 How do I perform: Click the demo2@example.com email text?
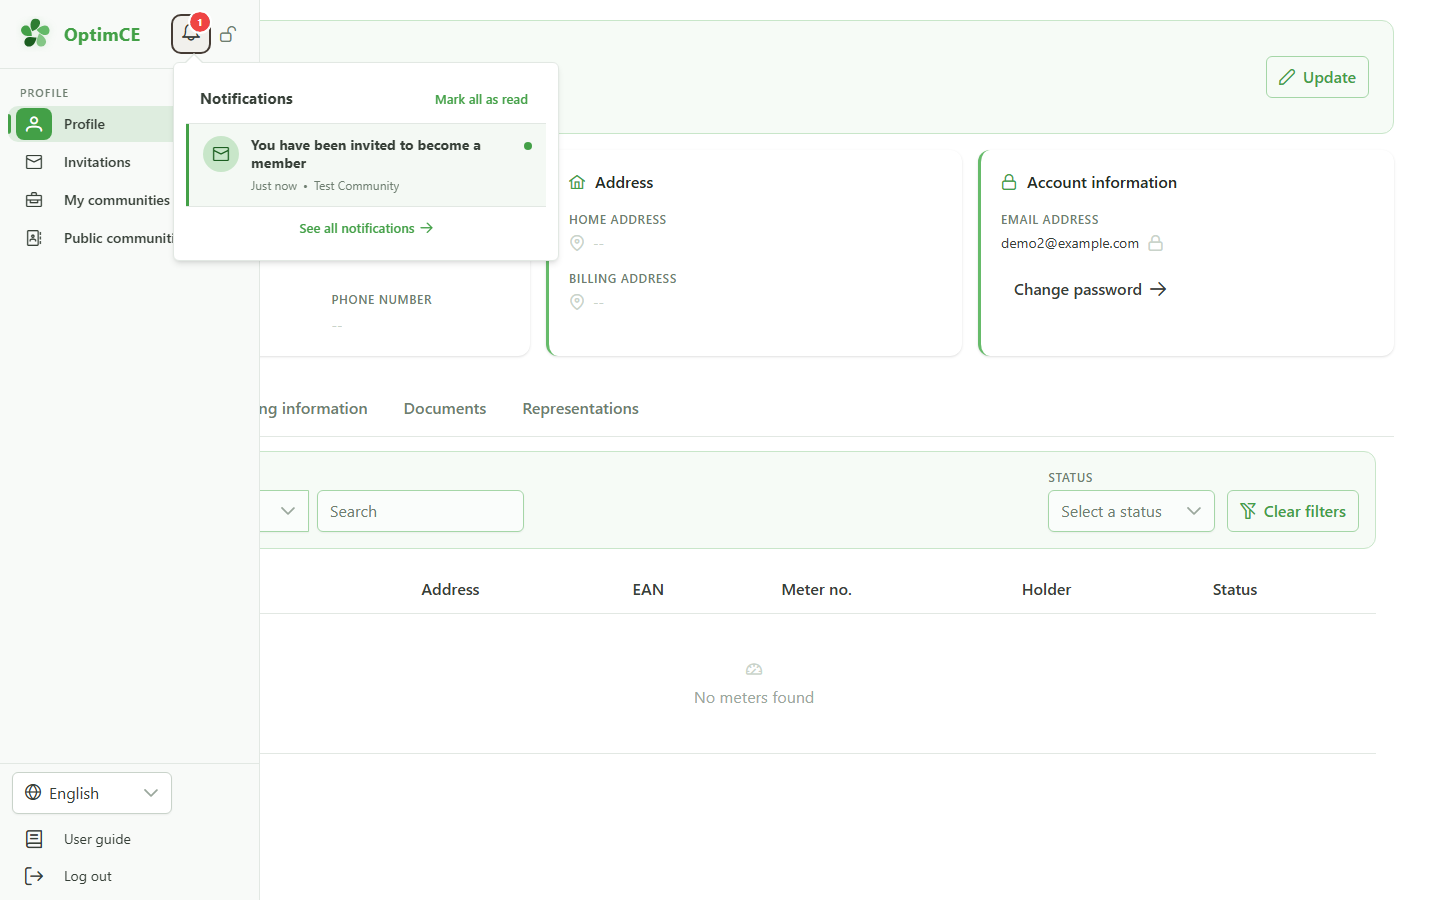tap(1070, 243)
